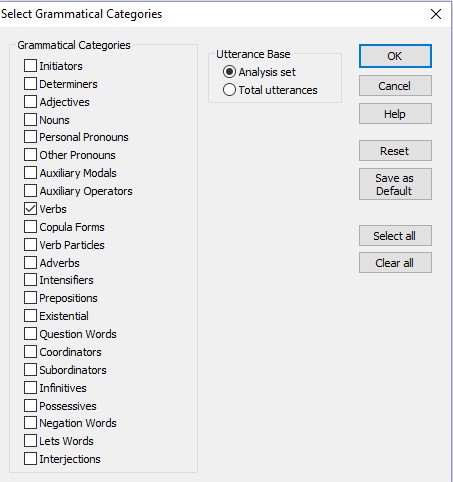Image resolution: width=453 pixels, height=482 pixels.
Task: Check Subordinators box
Action: [30, 370]
